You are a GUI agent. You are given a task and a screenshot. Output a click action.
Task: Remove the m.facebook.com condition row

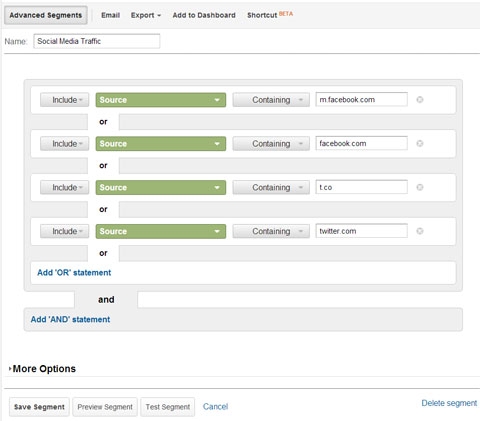pos(420,100)
